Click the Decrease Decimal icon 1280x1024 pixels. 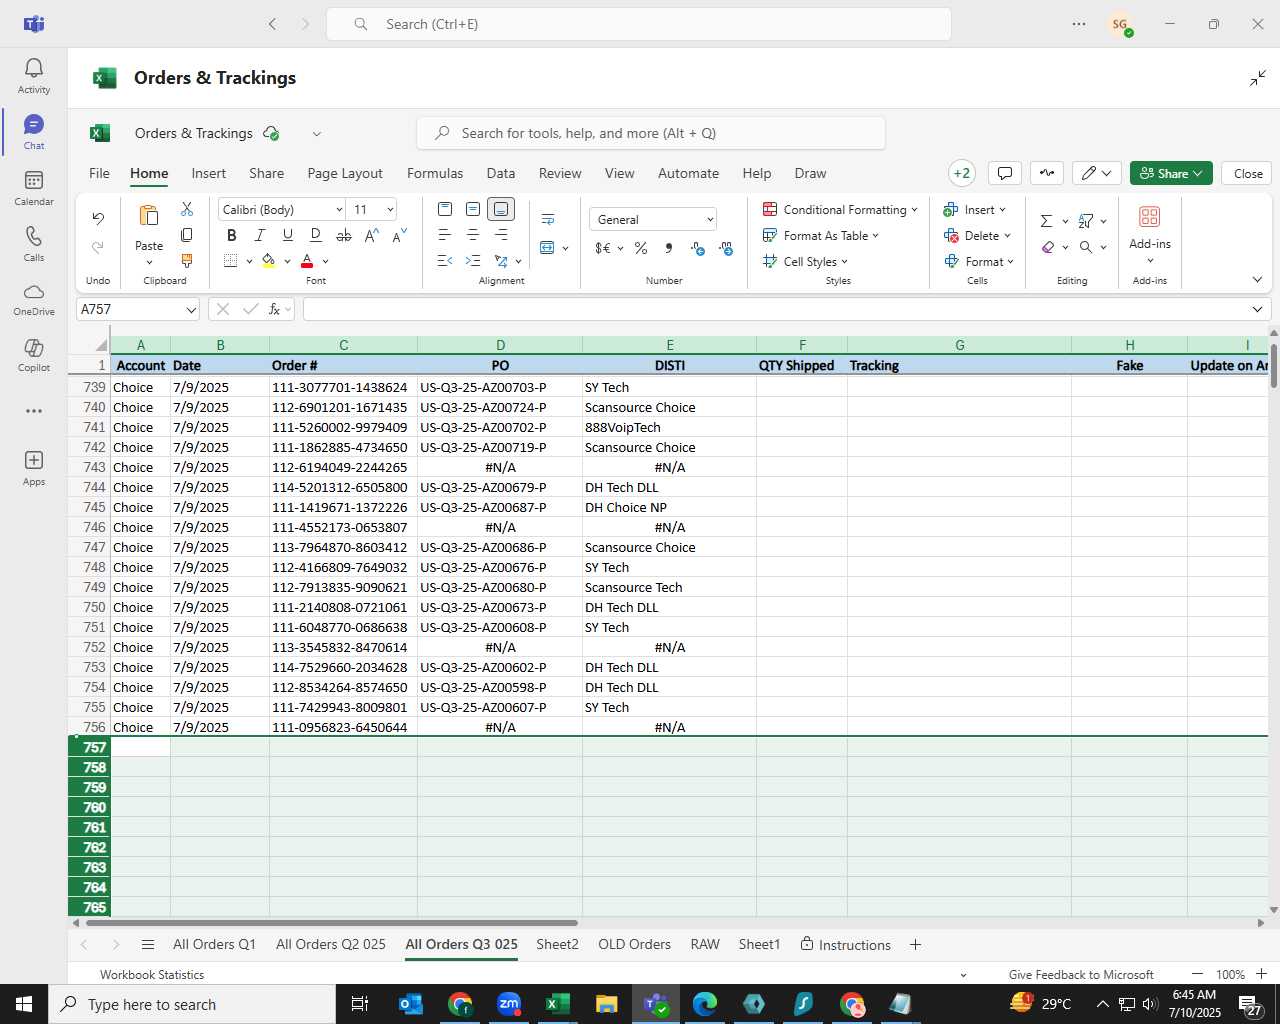tap(698, 248)
